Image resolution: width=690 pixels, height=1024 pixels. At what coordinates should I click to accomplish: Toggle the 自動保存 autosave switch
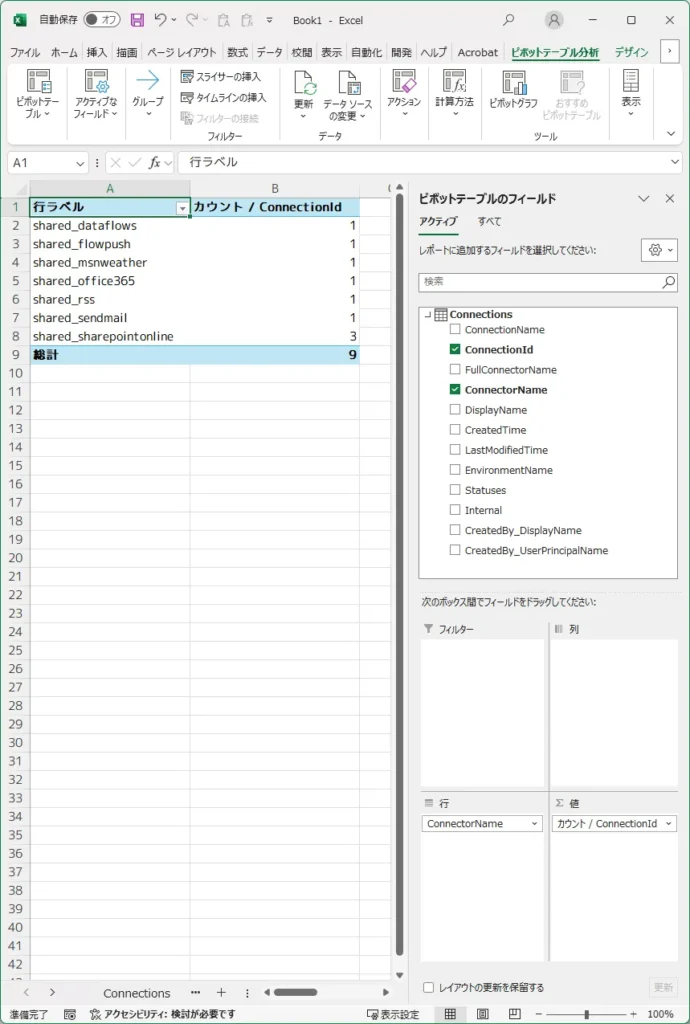(101, 20)
